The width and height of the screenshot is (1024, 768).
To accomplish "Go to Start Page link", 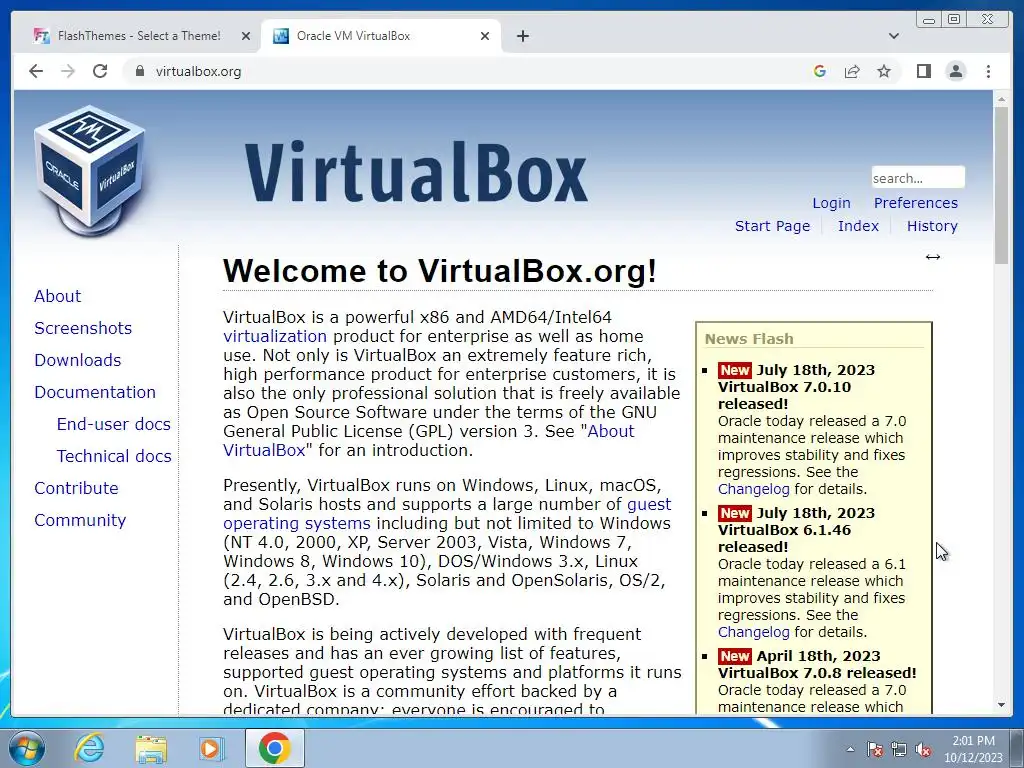I will pyautogui.click(x=772, y=226).
